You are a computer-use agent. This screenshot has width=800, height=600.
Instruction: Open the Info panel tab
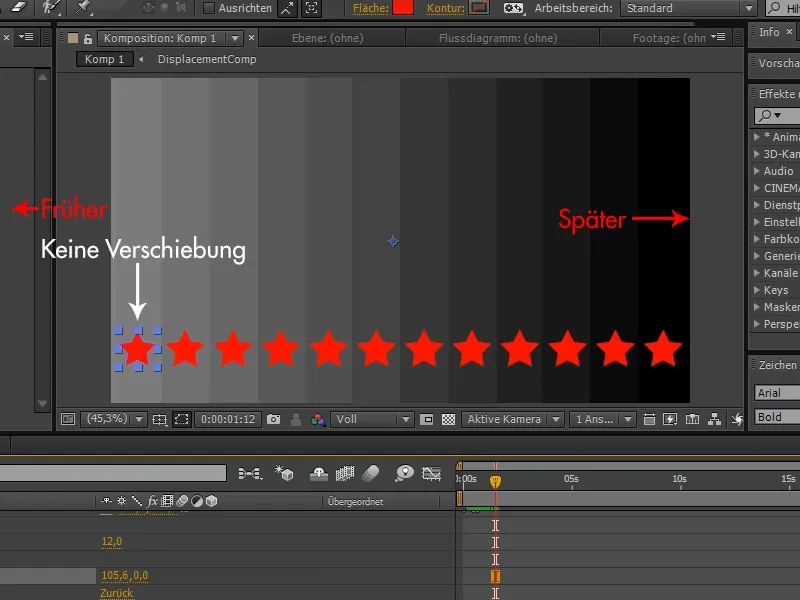point(769,32)
